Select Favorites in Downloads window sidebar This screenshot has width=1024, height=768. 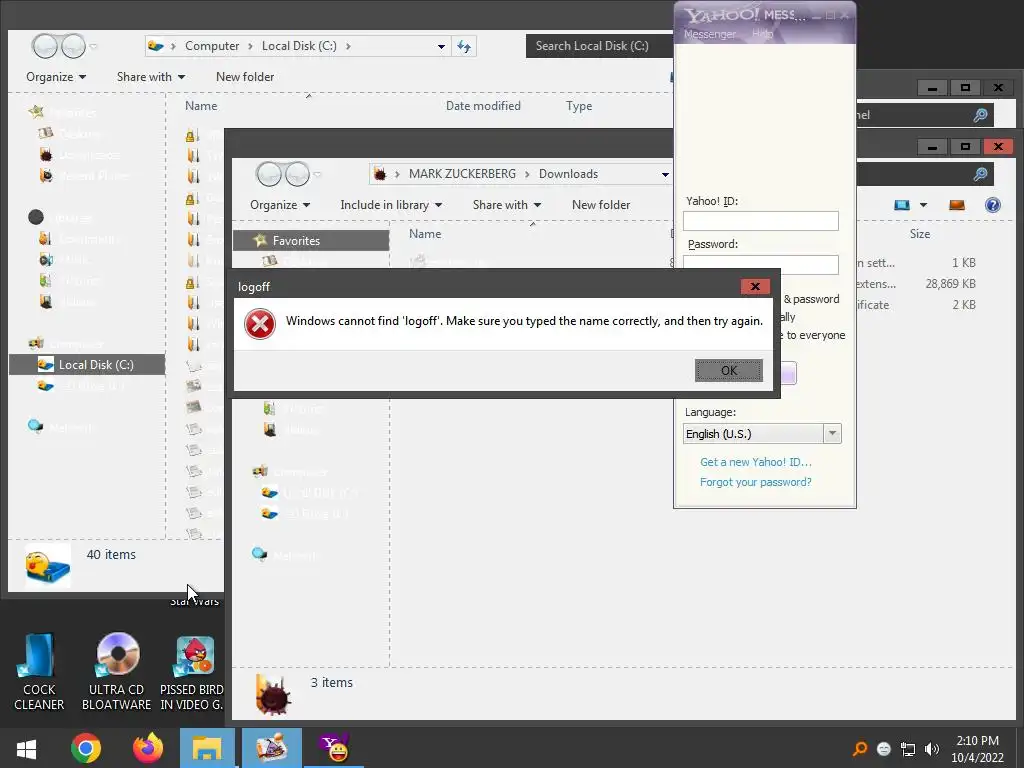click(311, 240)
